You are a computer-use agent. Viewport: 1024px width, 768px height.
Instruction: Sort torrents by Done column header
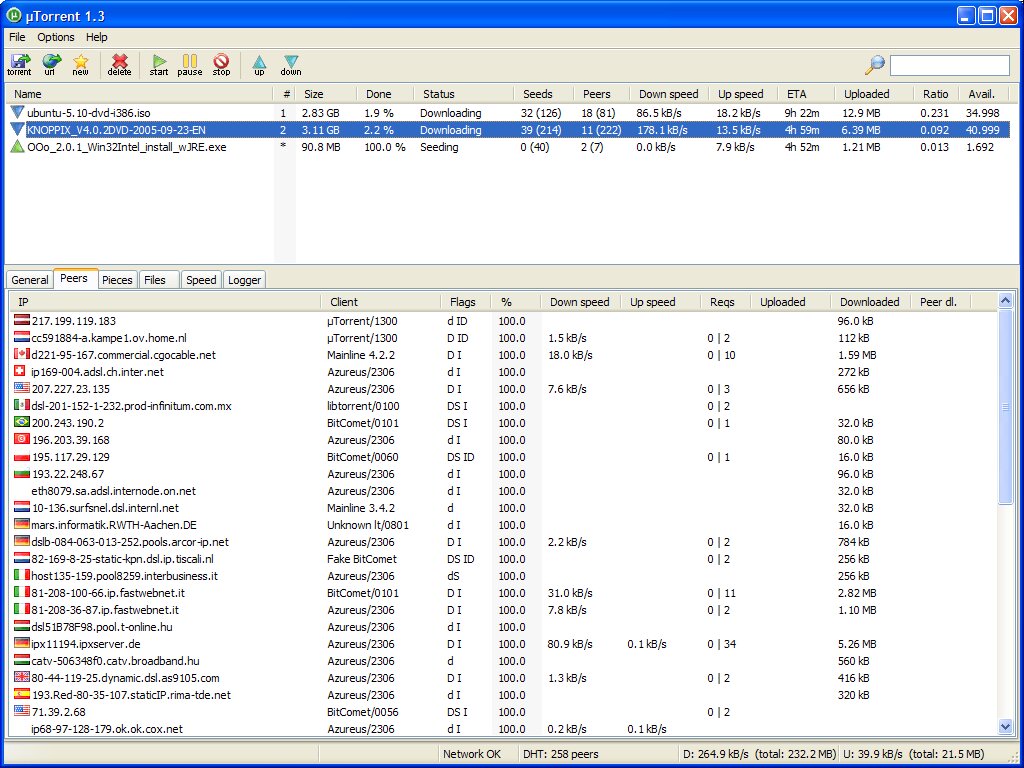click(385, 94)
